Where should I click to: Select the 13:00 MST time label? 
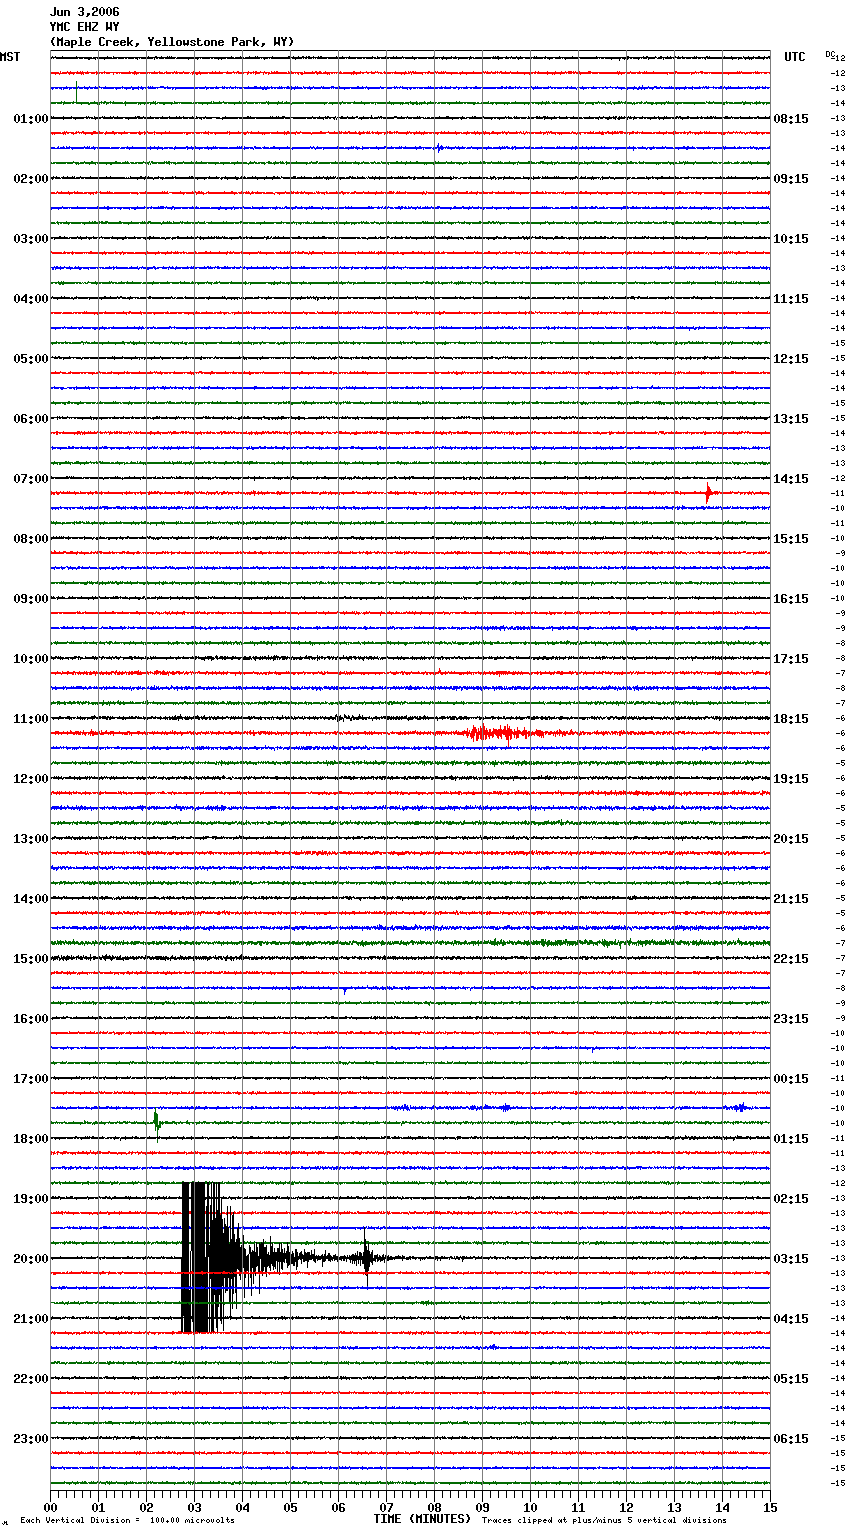click(x=31, y=839)
